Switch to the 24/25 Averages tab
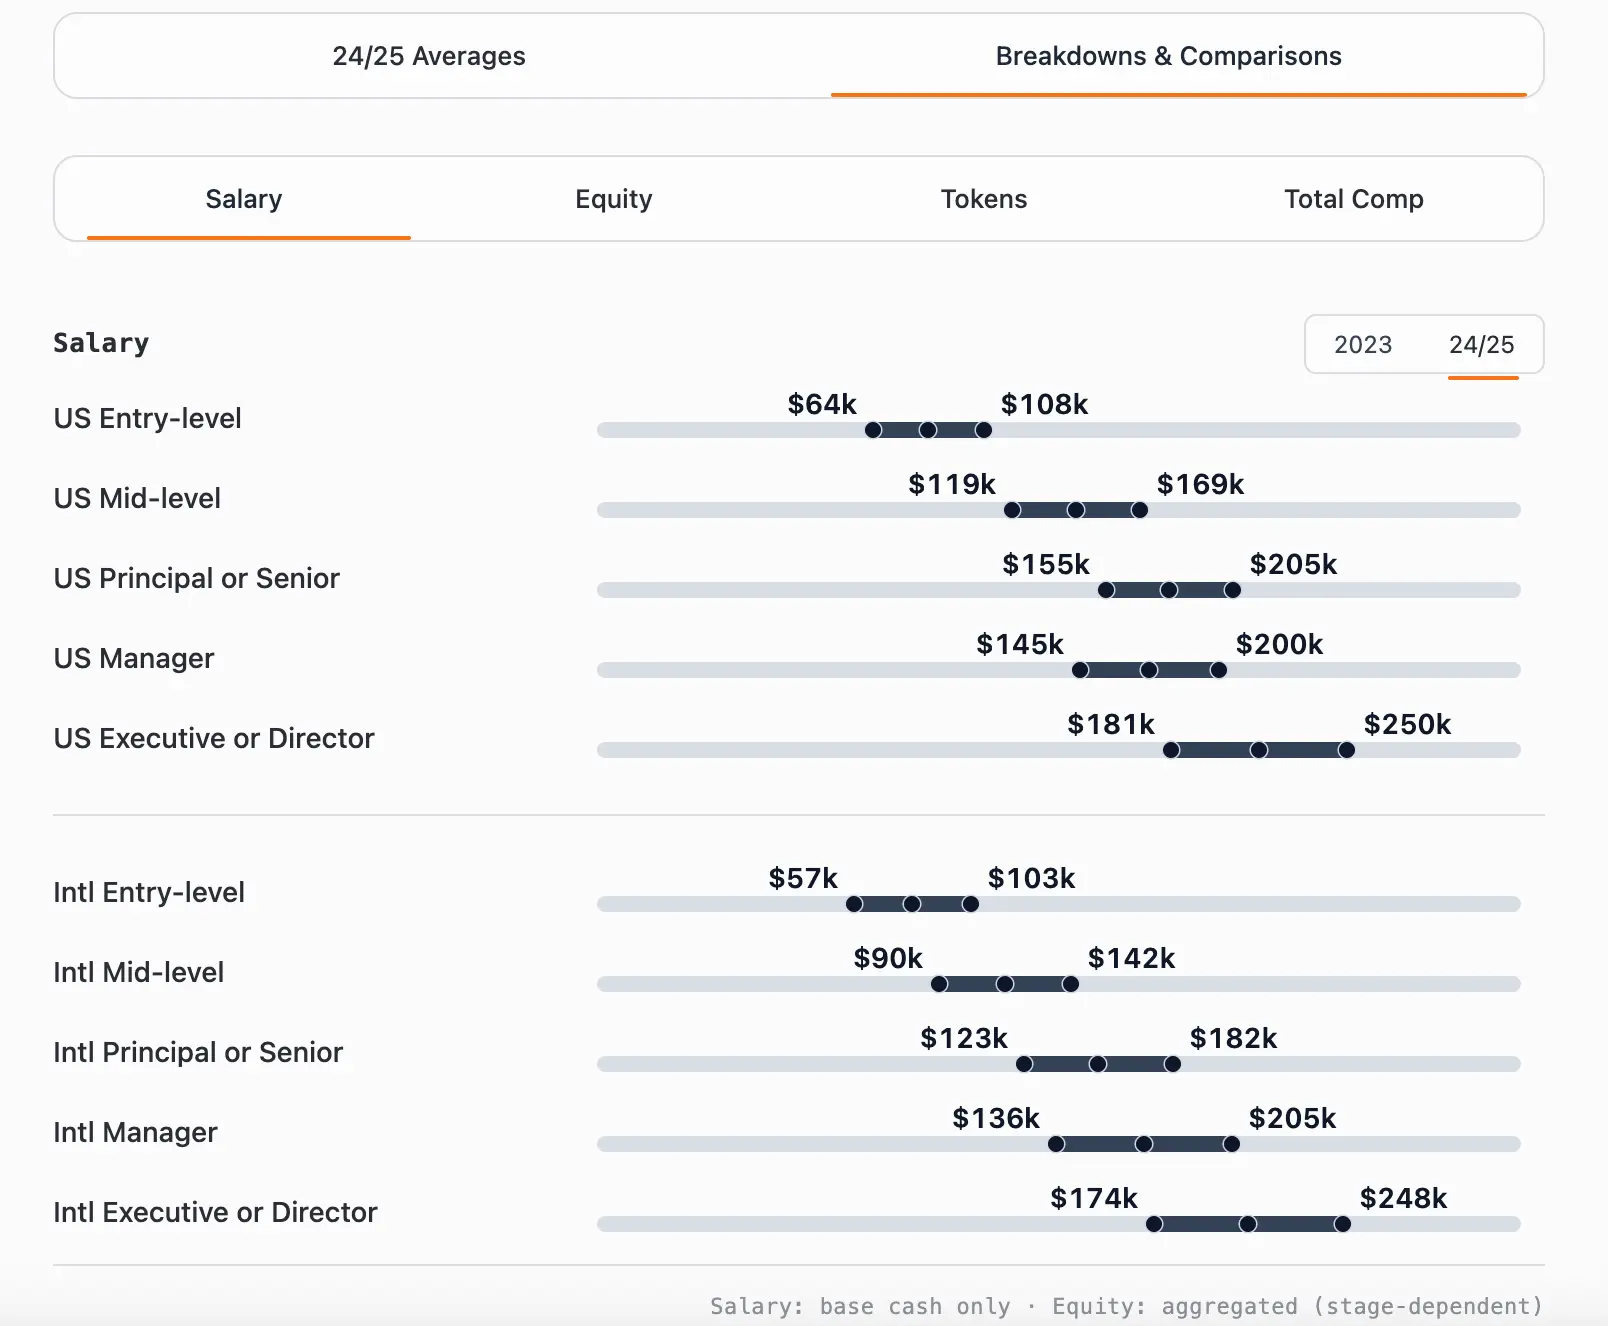Image resolution: width=1608 pixels, height=1326 pixels. pyautogui.click(x=429, y=56)
